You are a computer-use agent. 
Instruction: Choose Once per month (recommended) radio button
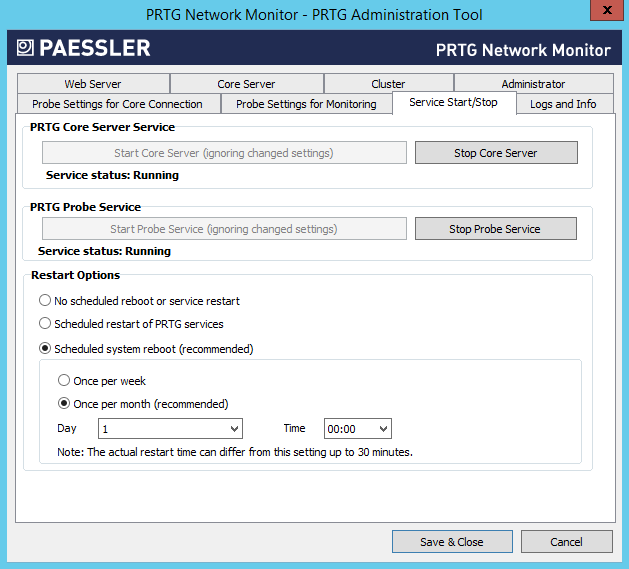64,404
